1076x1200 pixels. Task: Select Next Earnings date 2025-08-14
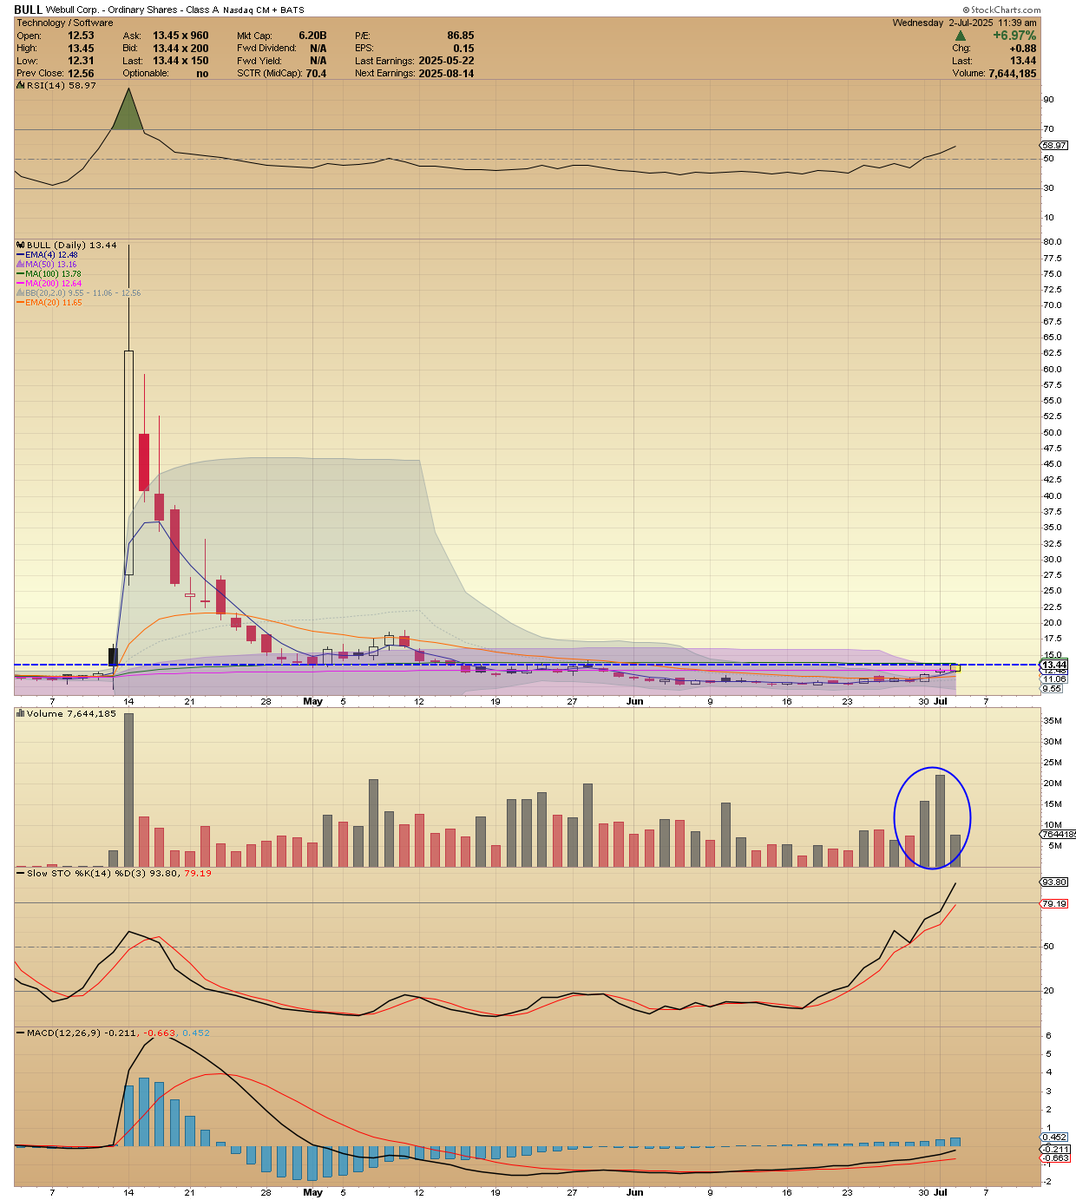pos(448,74)
